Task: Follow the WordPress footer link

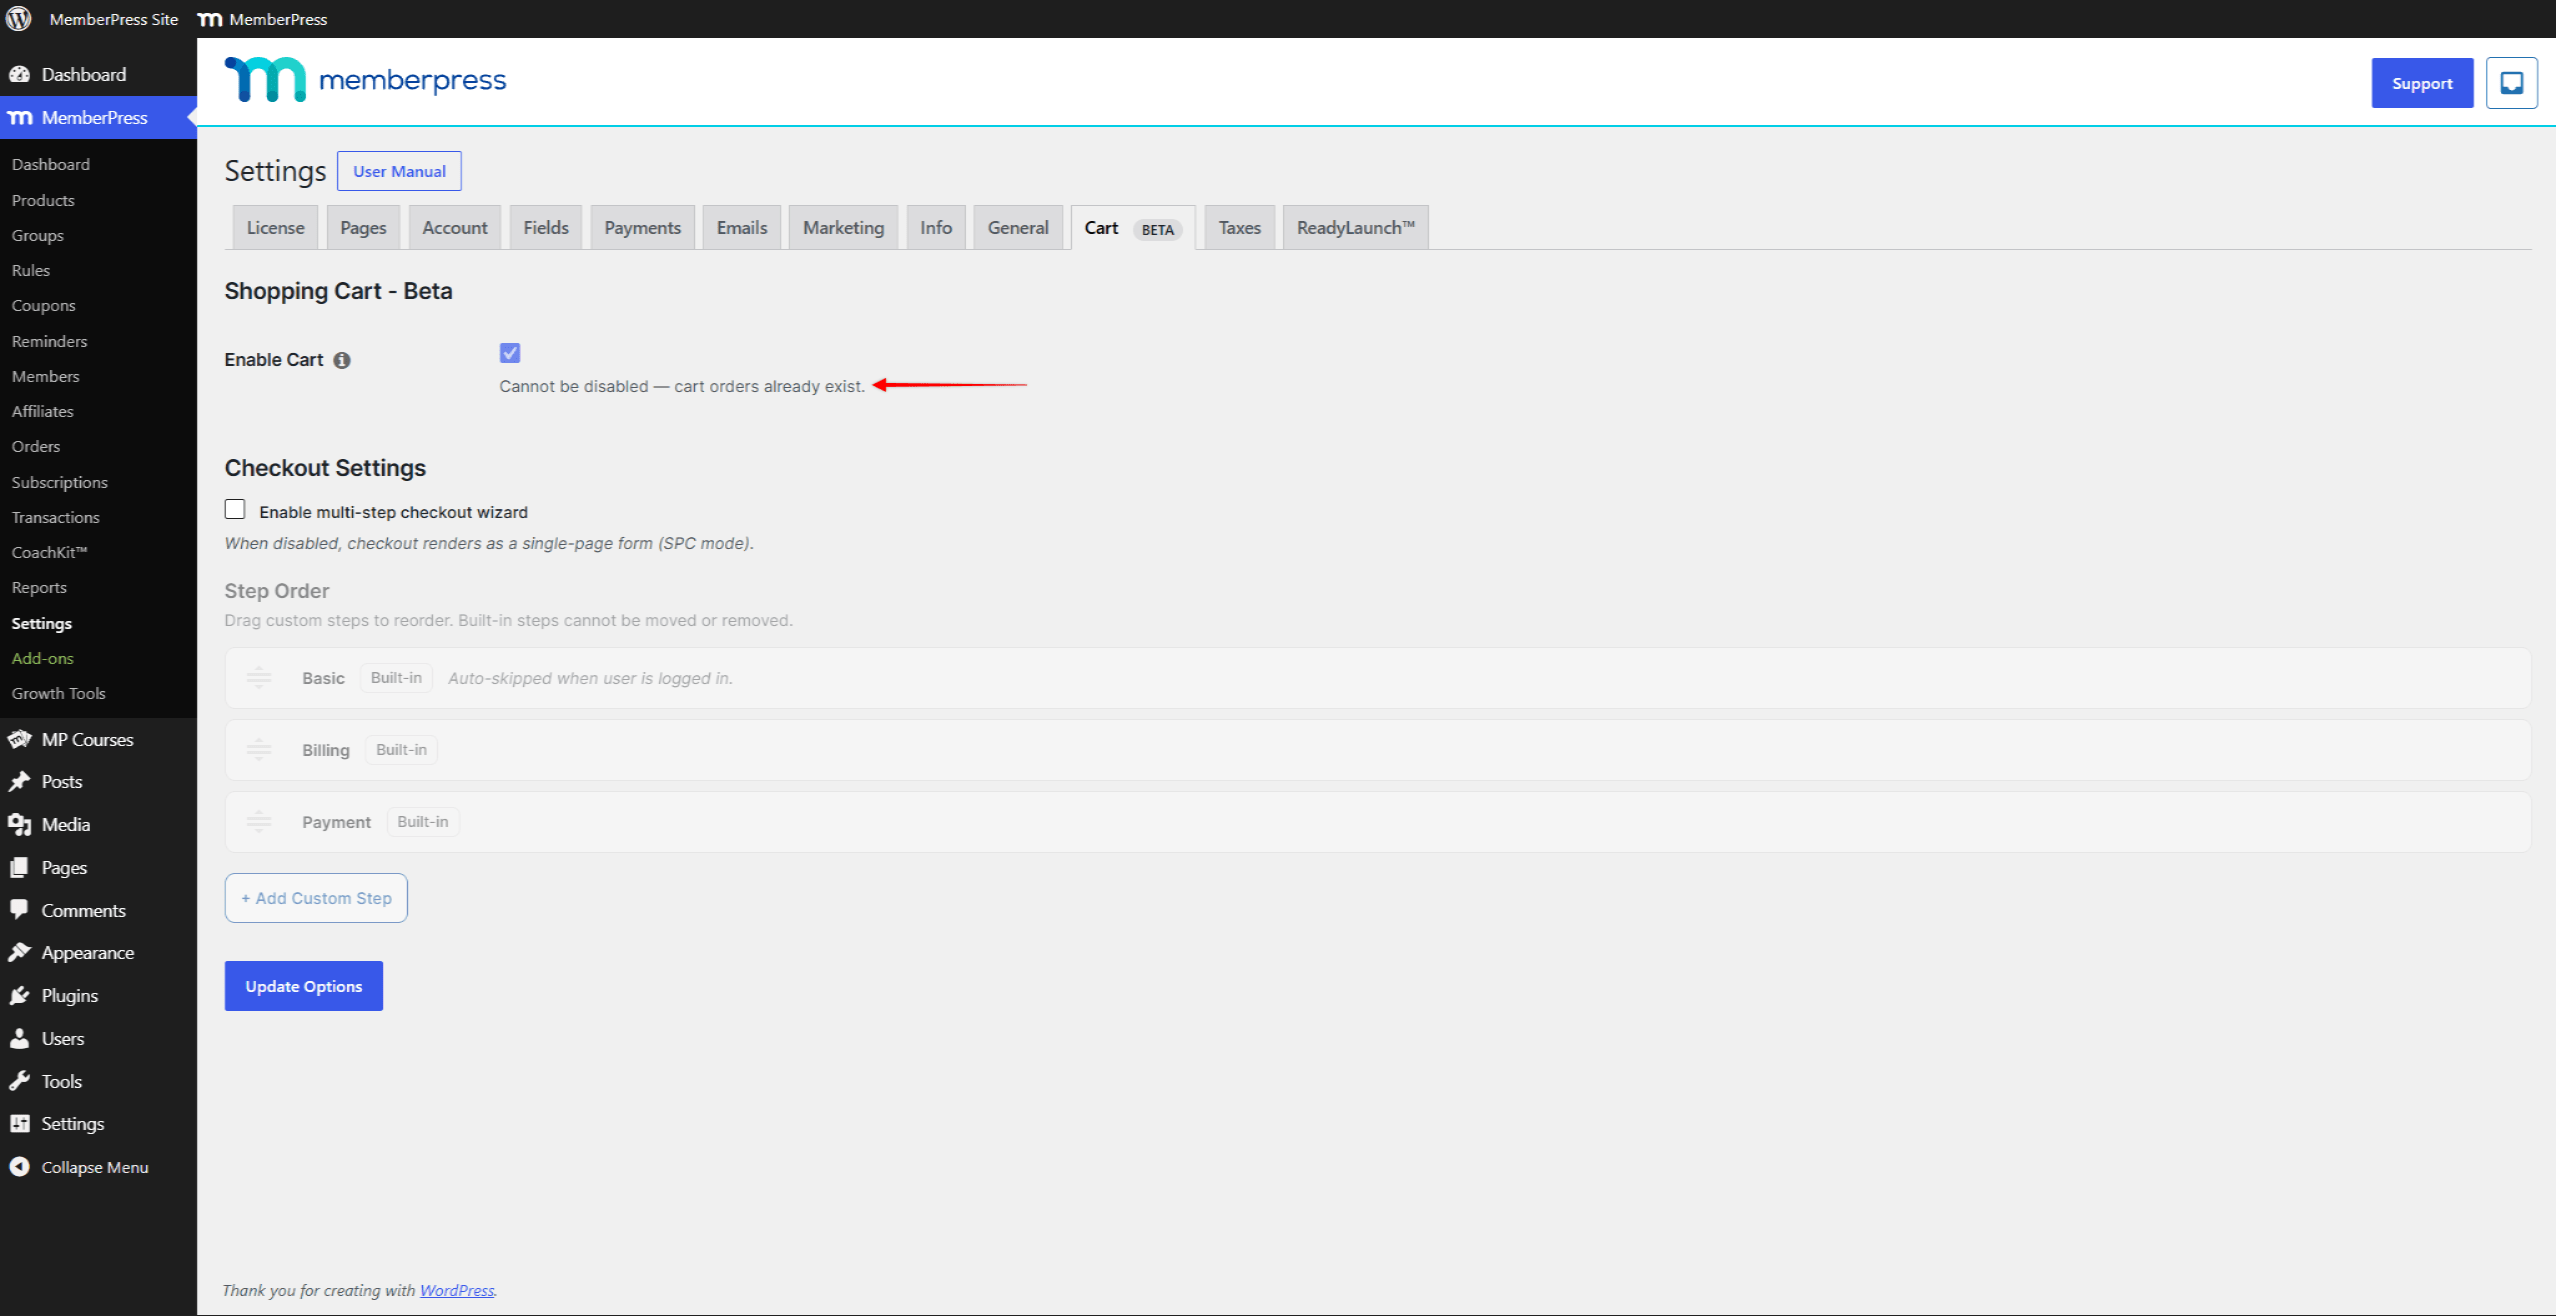Action: click(457, 1290)
